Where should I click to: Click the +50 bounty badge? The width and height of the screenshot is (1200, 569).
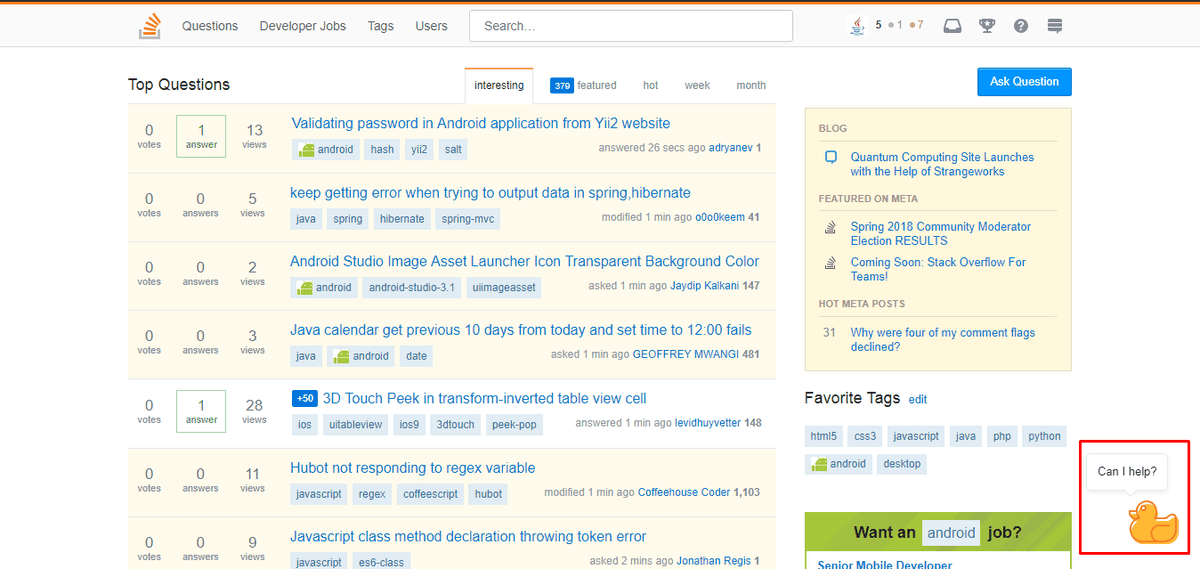coord(304,398)
